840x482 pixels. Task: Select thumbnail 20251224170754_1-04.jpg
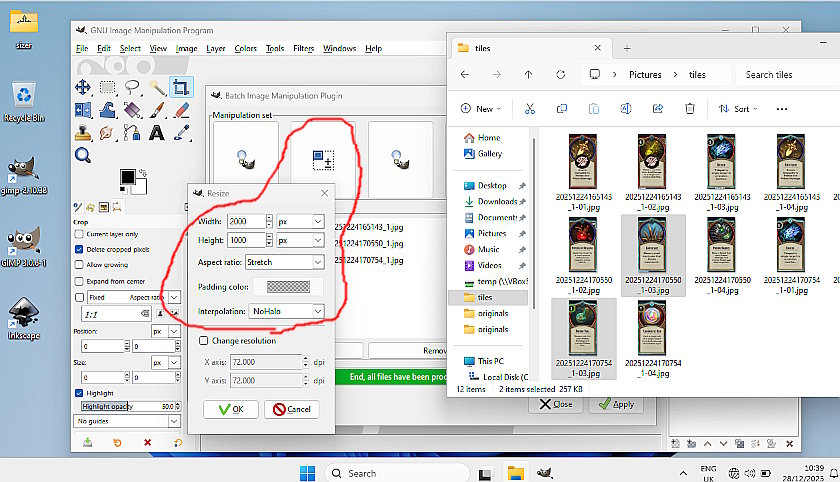click(653, 339)
